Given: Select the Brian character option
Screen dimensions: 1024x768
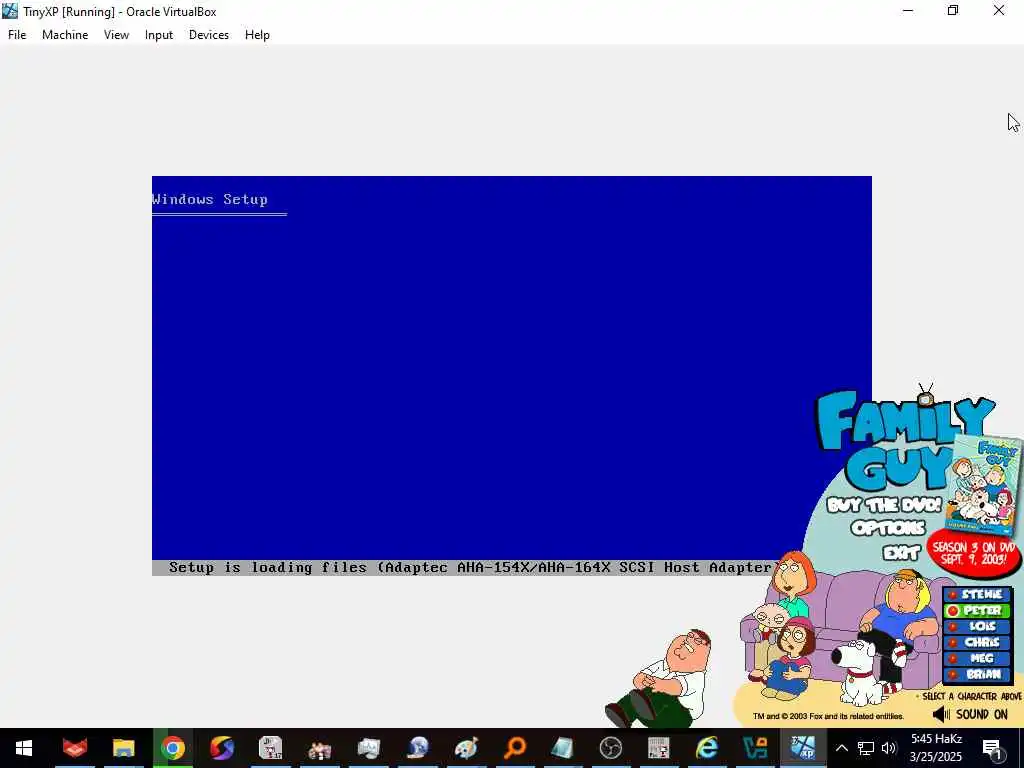Looking at the screenshot, I should (x=977, y=675).
